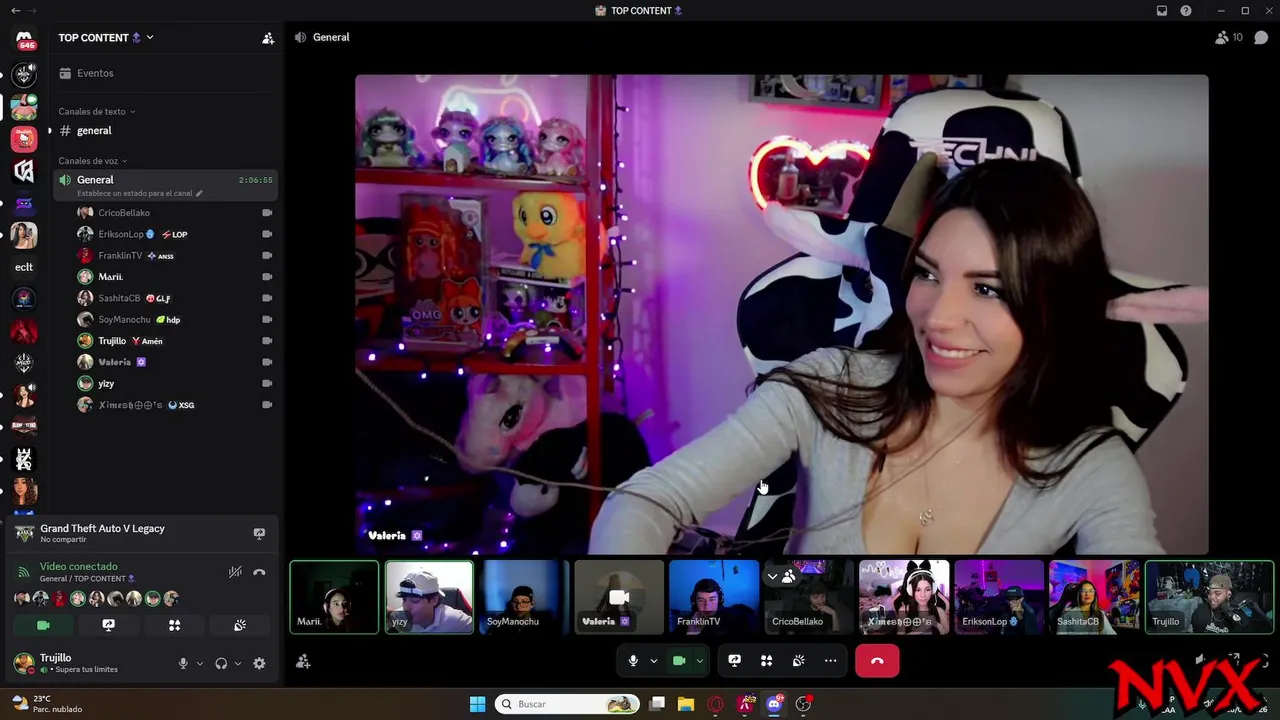This screenshot has width=1280, height=720.
Task: Click the invite members icon beside the server name
Action: tap(268, 38)
